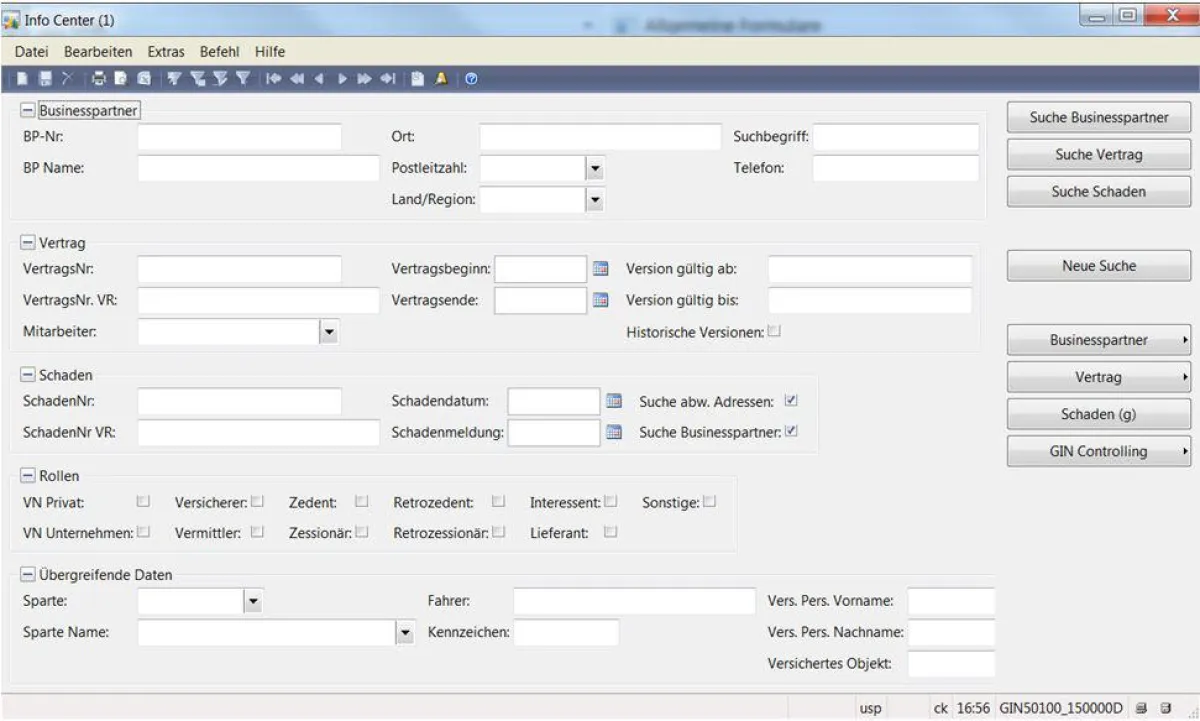The image size is (1200, 721).
Task: Click into the VertragsNr input field
Action: pyautogui.click(x=240, y=269)
